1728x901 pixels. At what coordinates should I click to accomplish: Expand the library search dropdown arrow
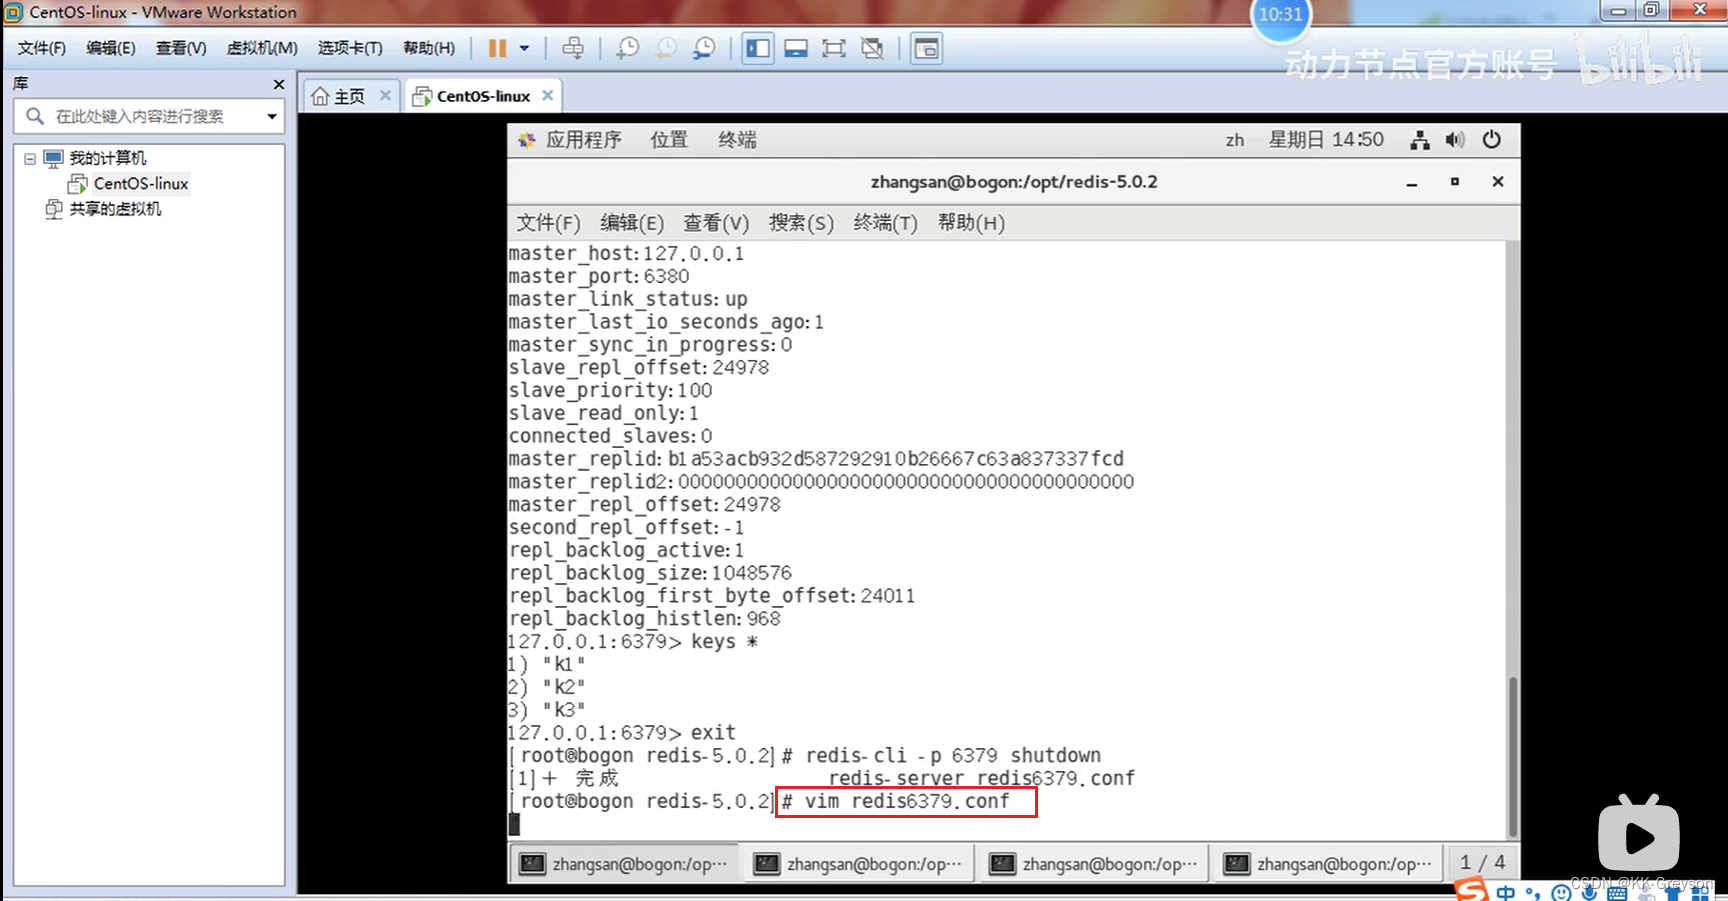(271, 116)
